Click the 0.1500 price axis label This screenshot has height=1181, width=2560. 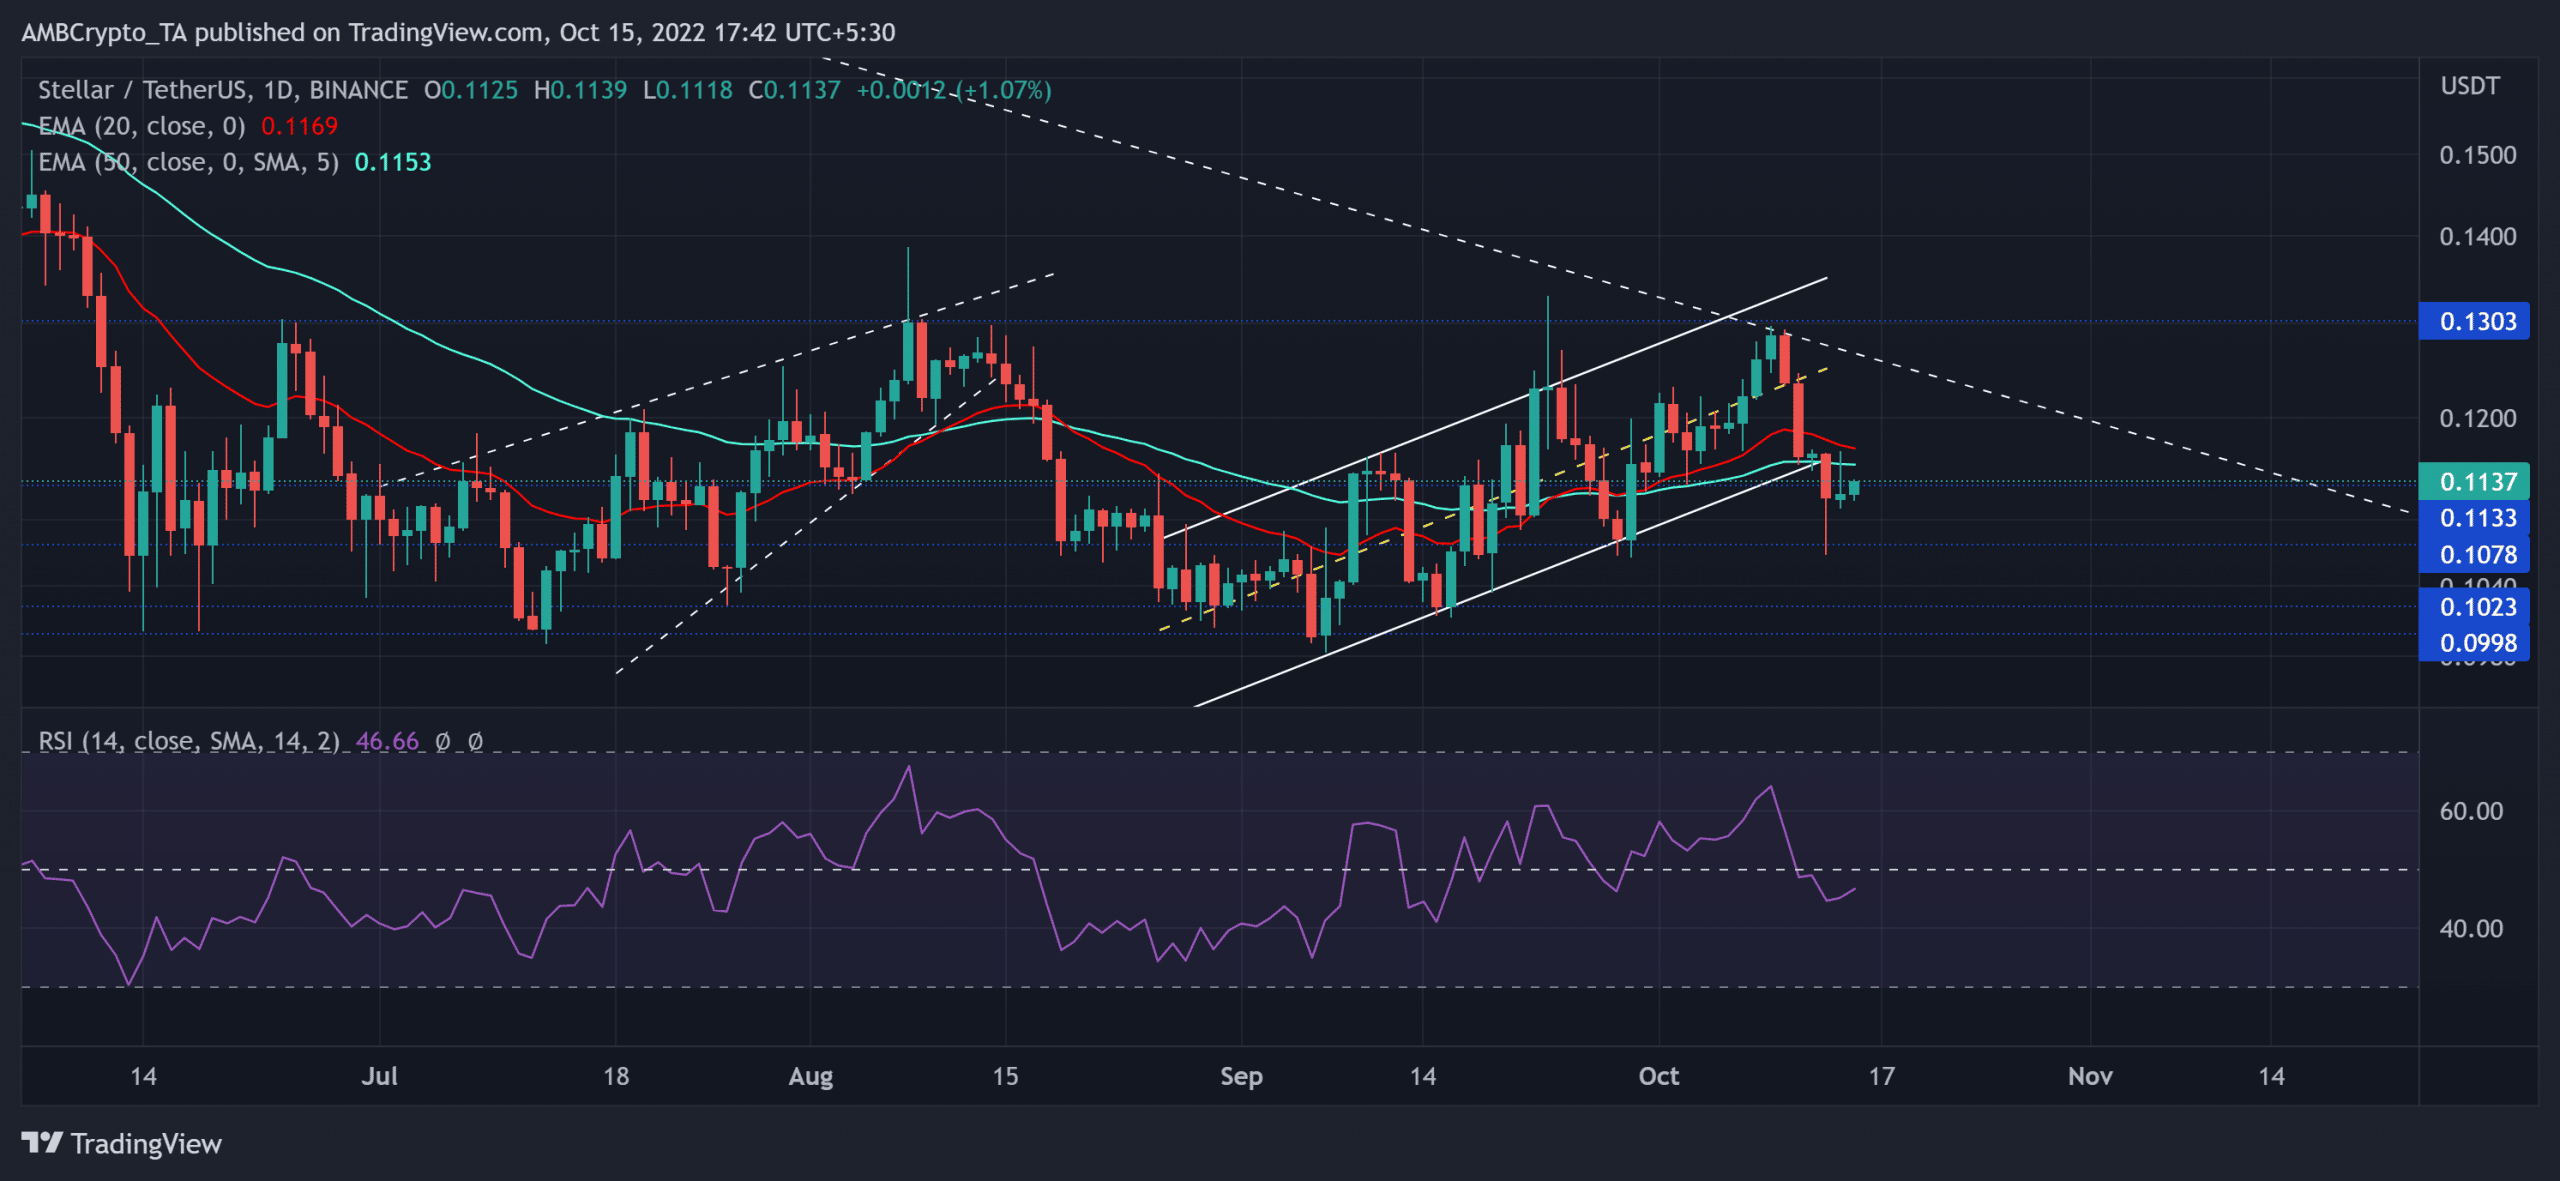2477,155
